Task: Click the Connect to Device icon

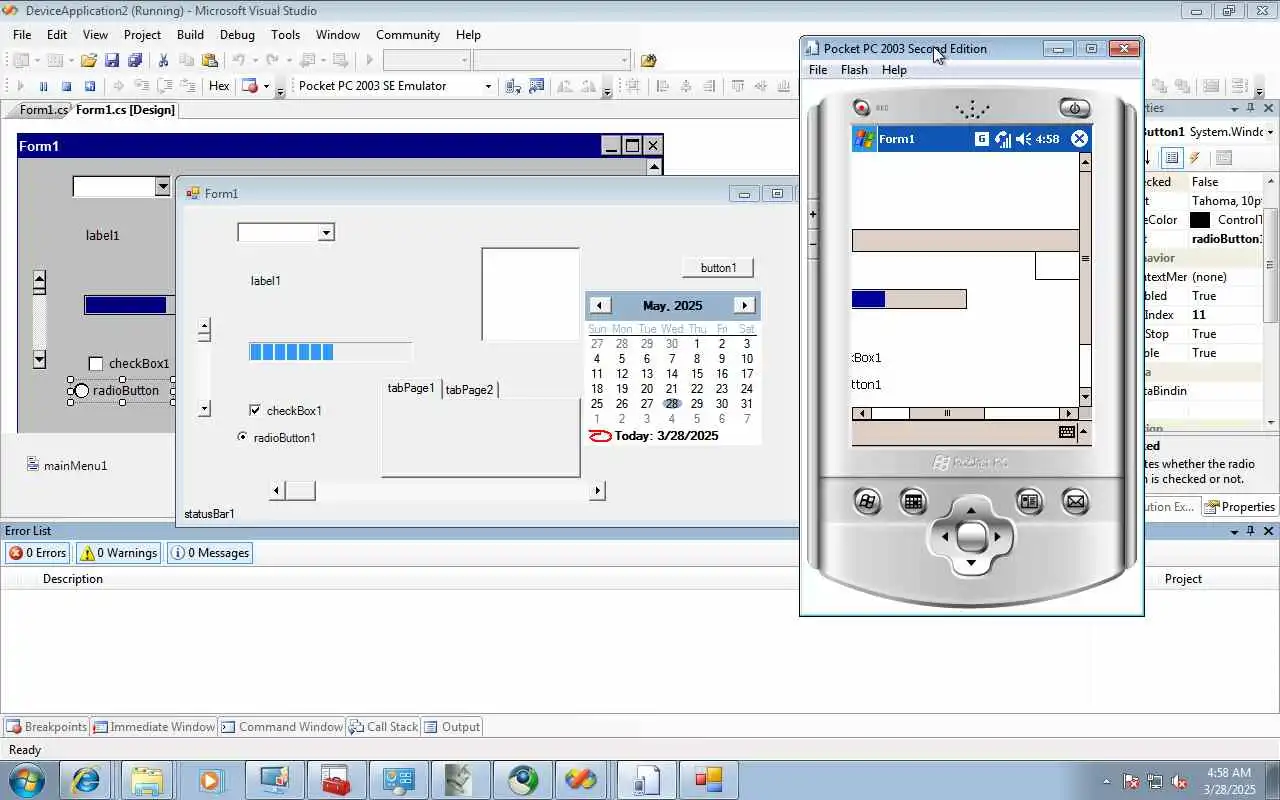Action: click(x=513, y=86)
